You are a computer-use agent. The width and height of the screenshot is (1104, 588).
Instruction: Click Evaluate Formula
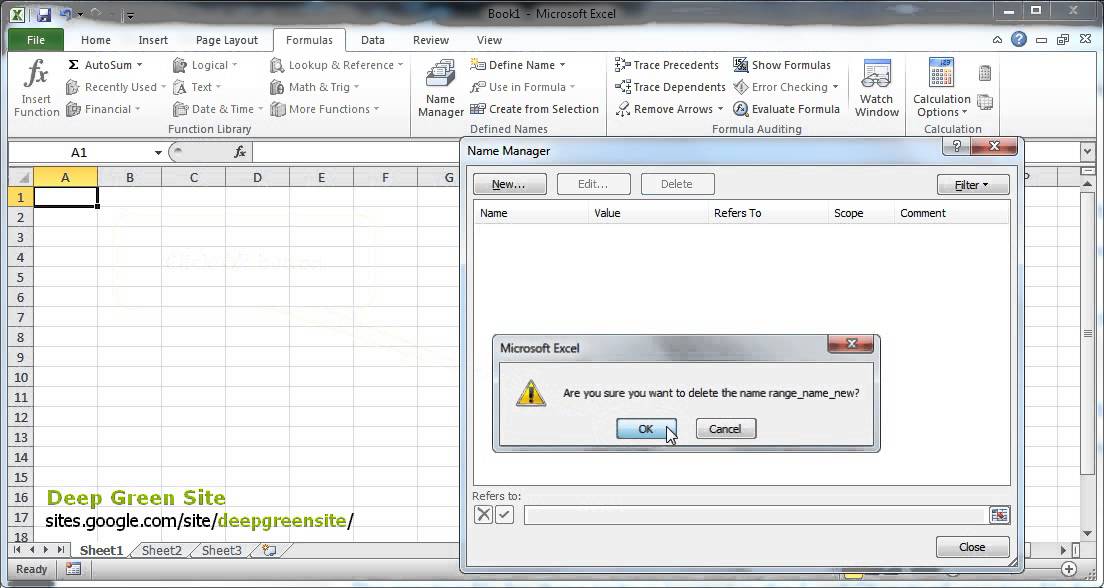coord(786,109)
